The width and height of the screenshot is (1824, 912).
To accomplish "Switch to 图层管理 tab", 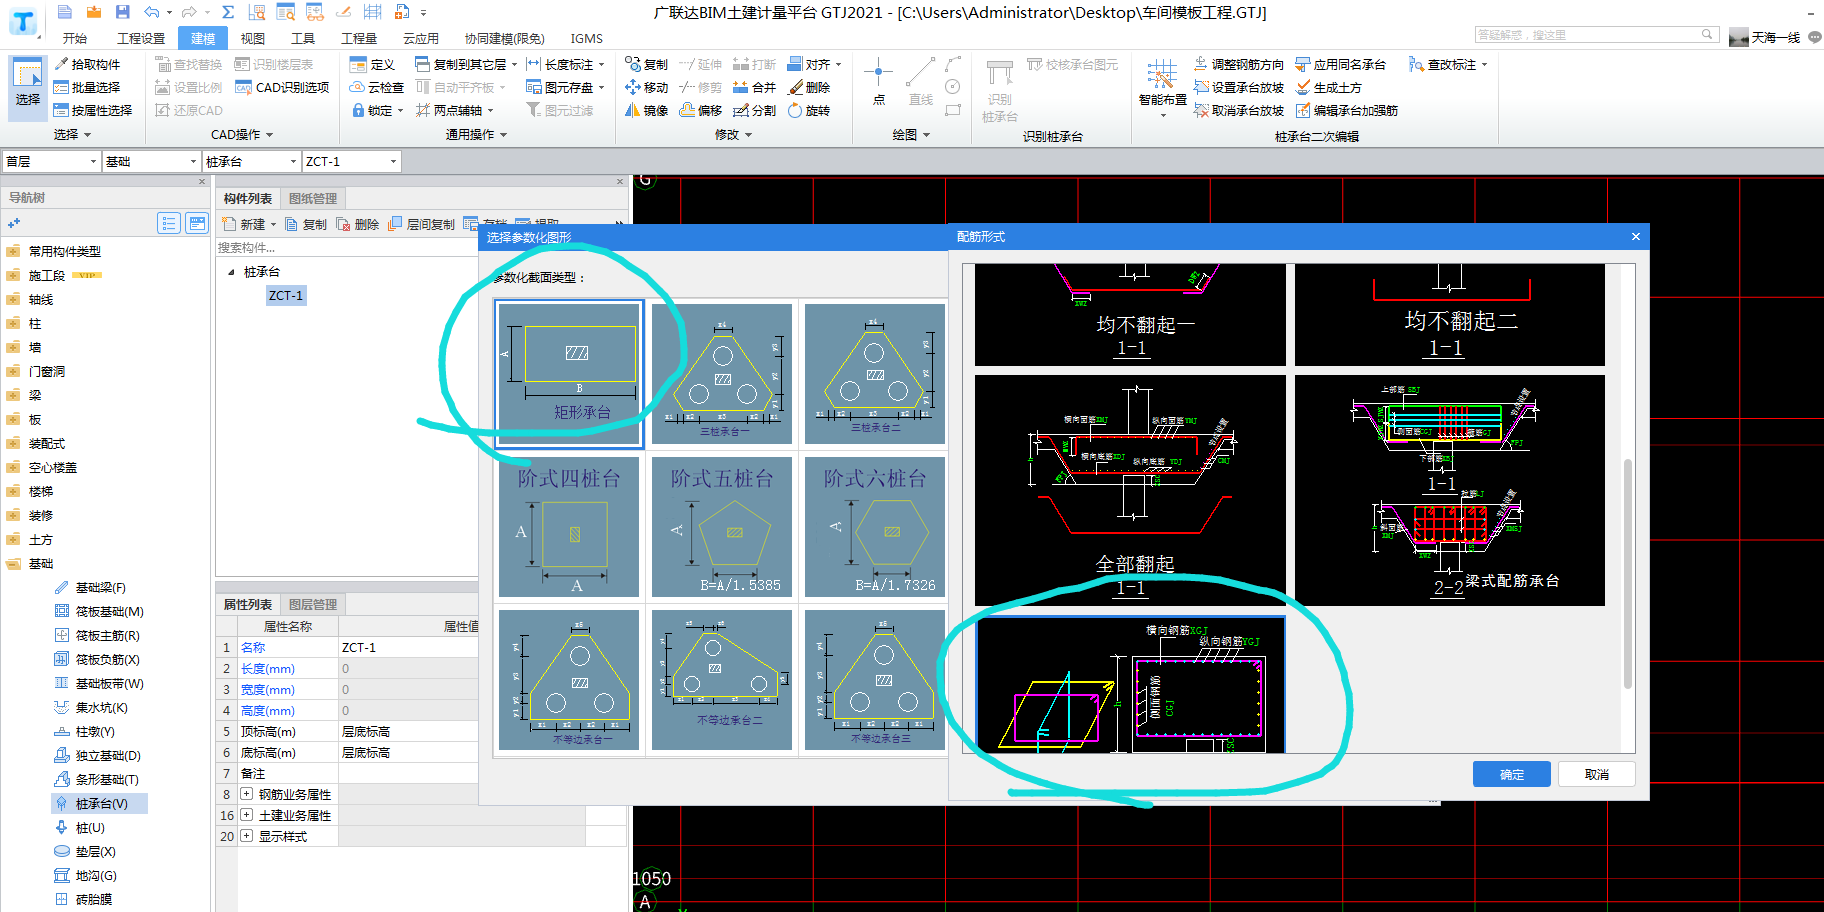I will coord(313,604).
